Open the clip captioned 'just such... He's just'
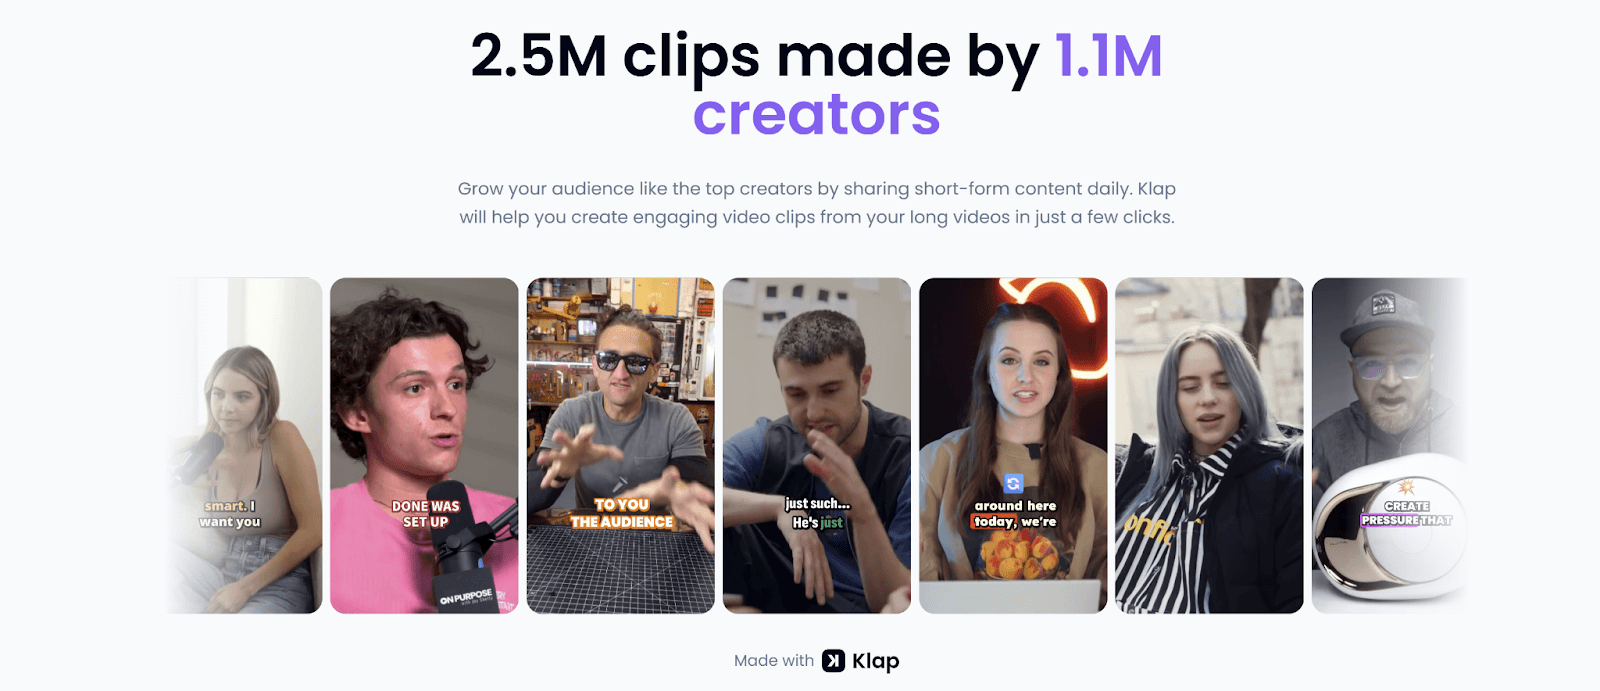 click(817, 446)
